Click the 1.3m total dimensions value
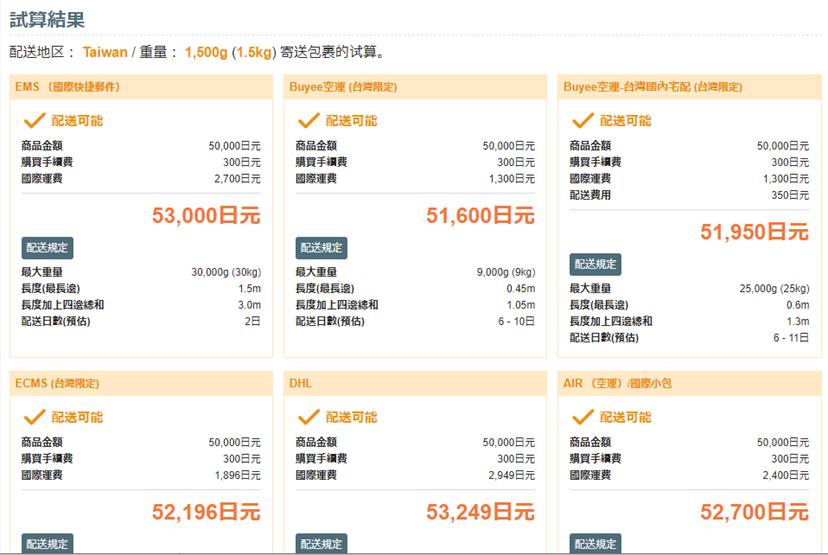828x555 pixels. click(x=797, y=321)
